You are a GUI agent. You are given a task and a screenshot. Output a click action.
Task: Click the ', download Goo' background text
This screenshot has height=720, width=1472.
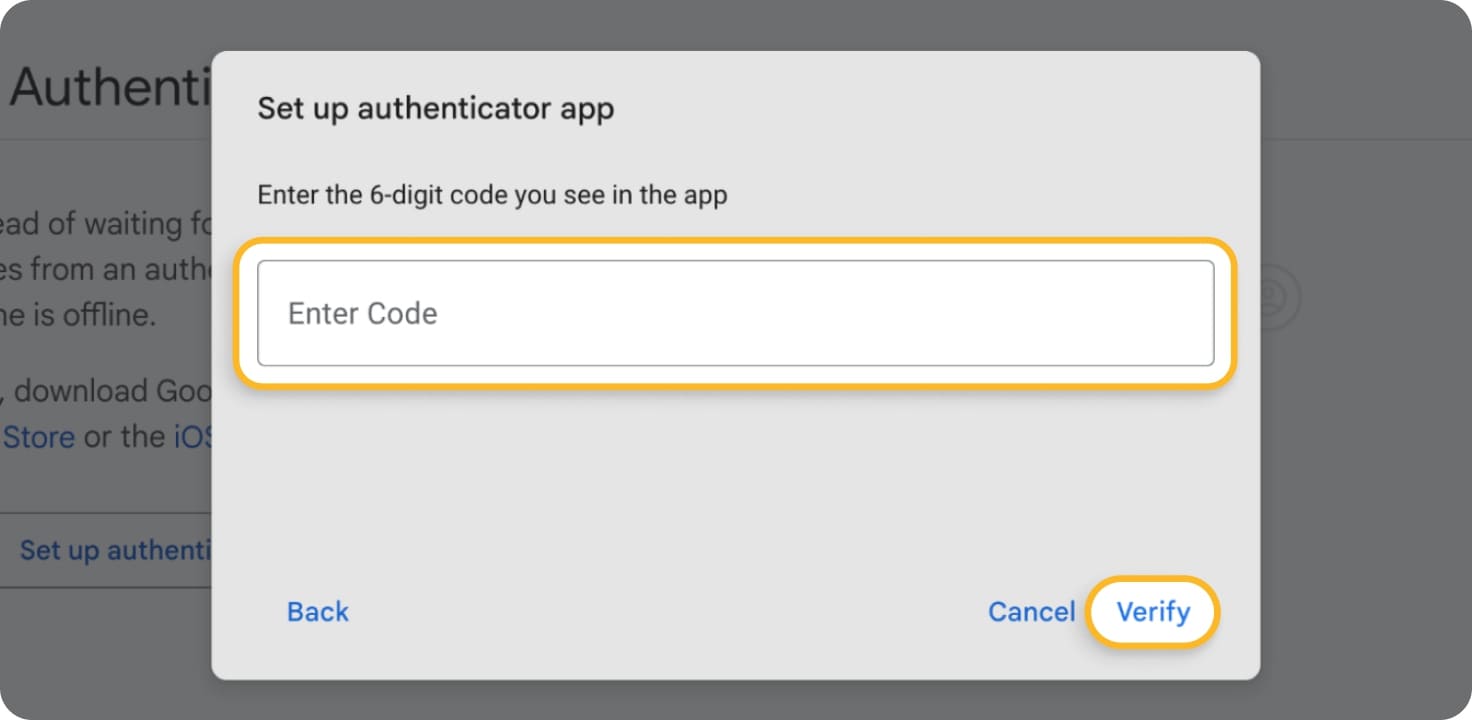tap(105, 391)
